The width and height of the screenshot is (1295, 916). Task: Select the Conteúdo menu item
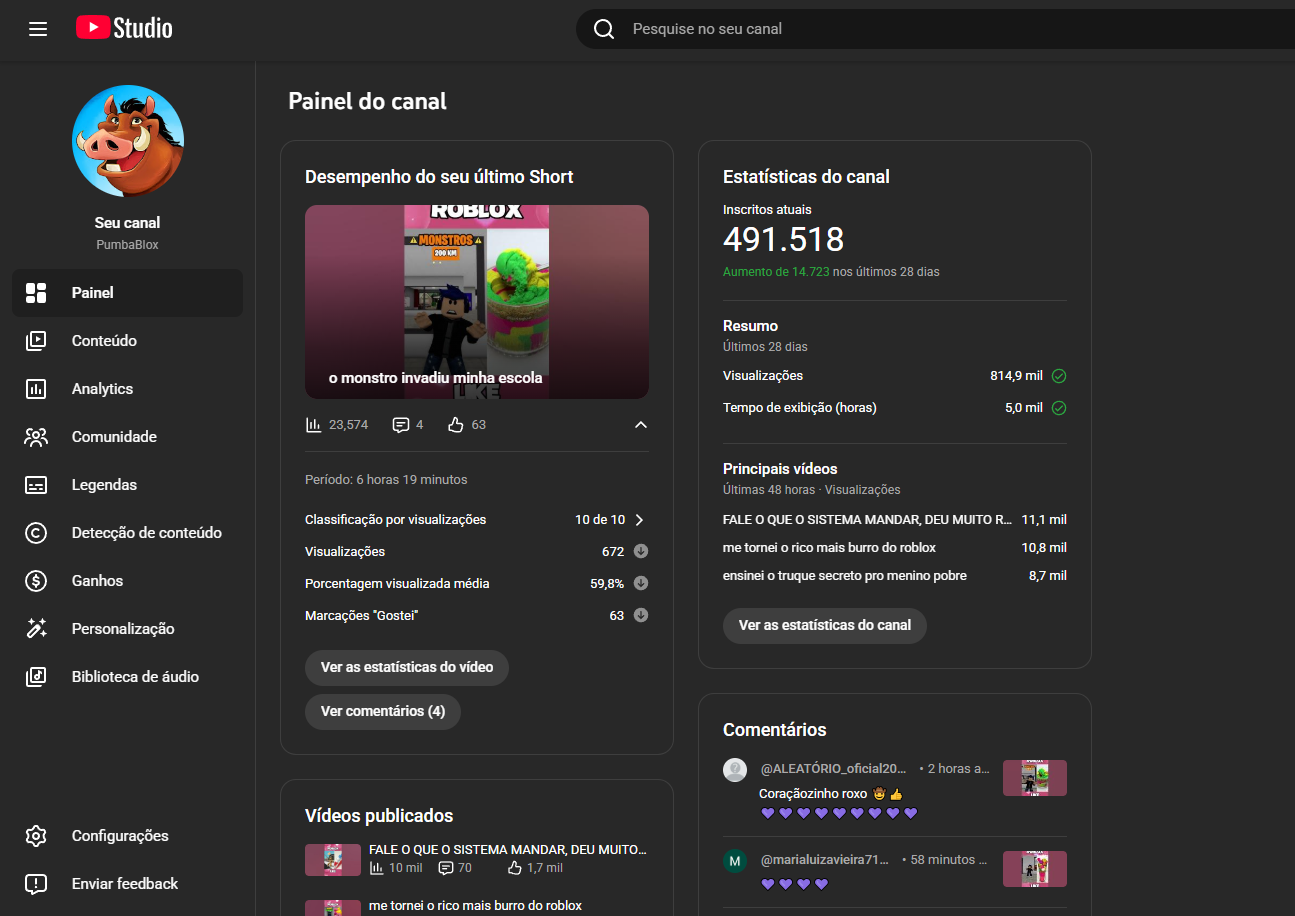(x=104, y=341)
